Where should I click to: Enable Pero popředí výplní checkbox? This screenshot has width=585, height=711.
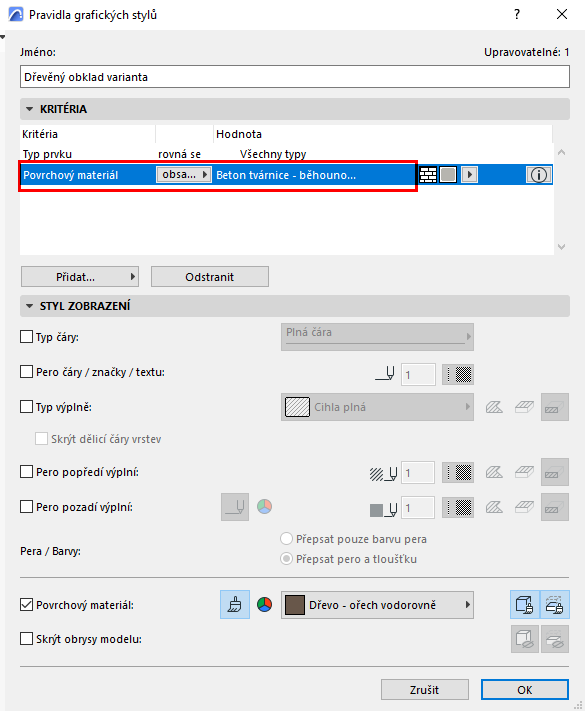(26, 472)
